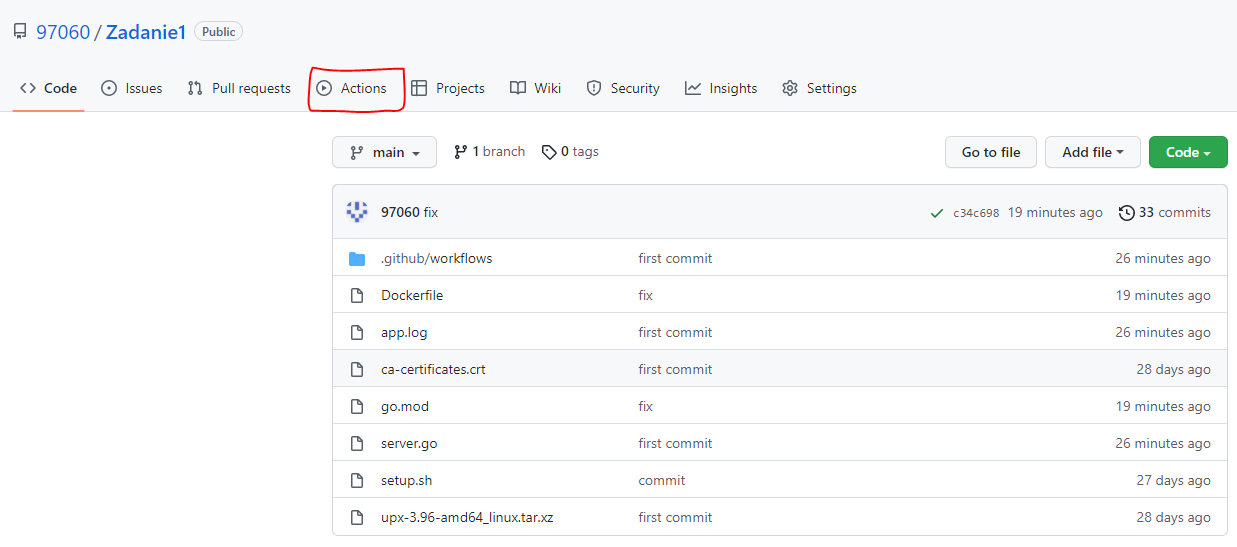The width and height of the screenshot is (1237, 547).
Task: Open the app.log file
Action: (404, 333)
